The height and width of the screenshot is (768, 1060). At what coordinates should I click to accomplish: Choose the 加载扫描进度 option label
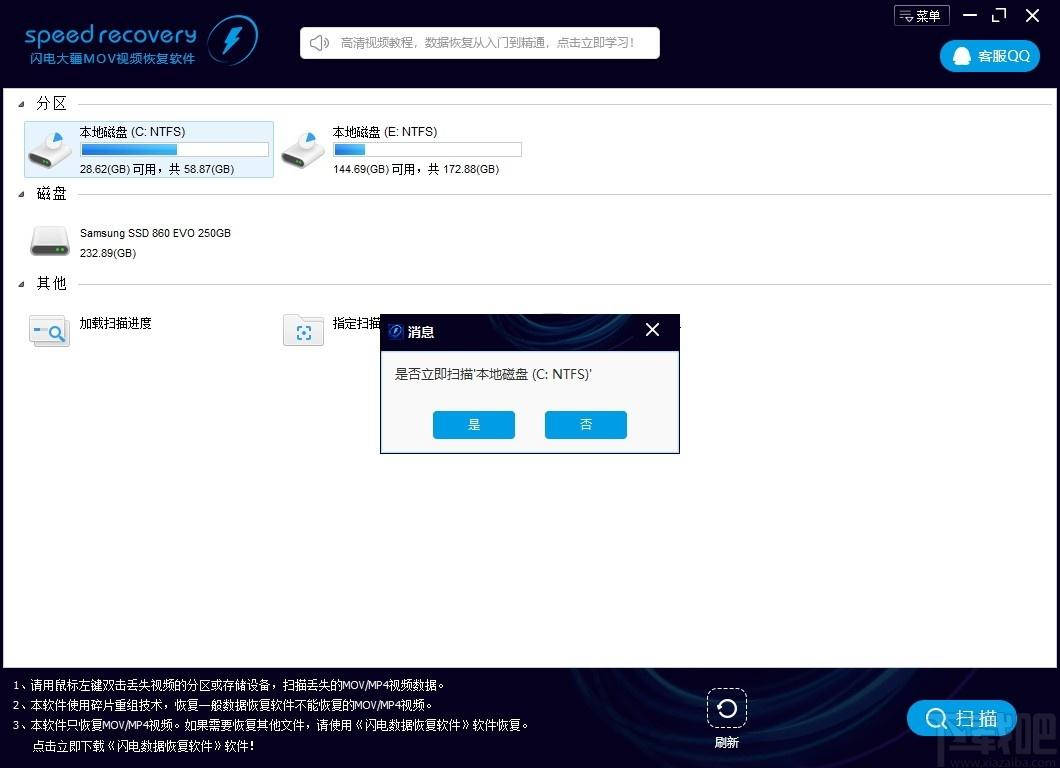116,323
